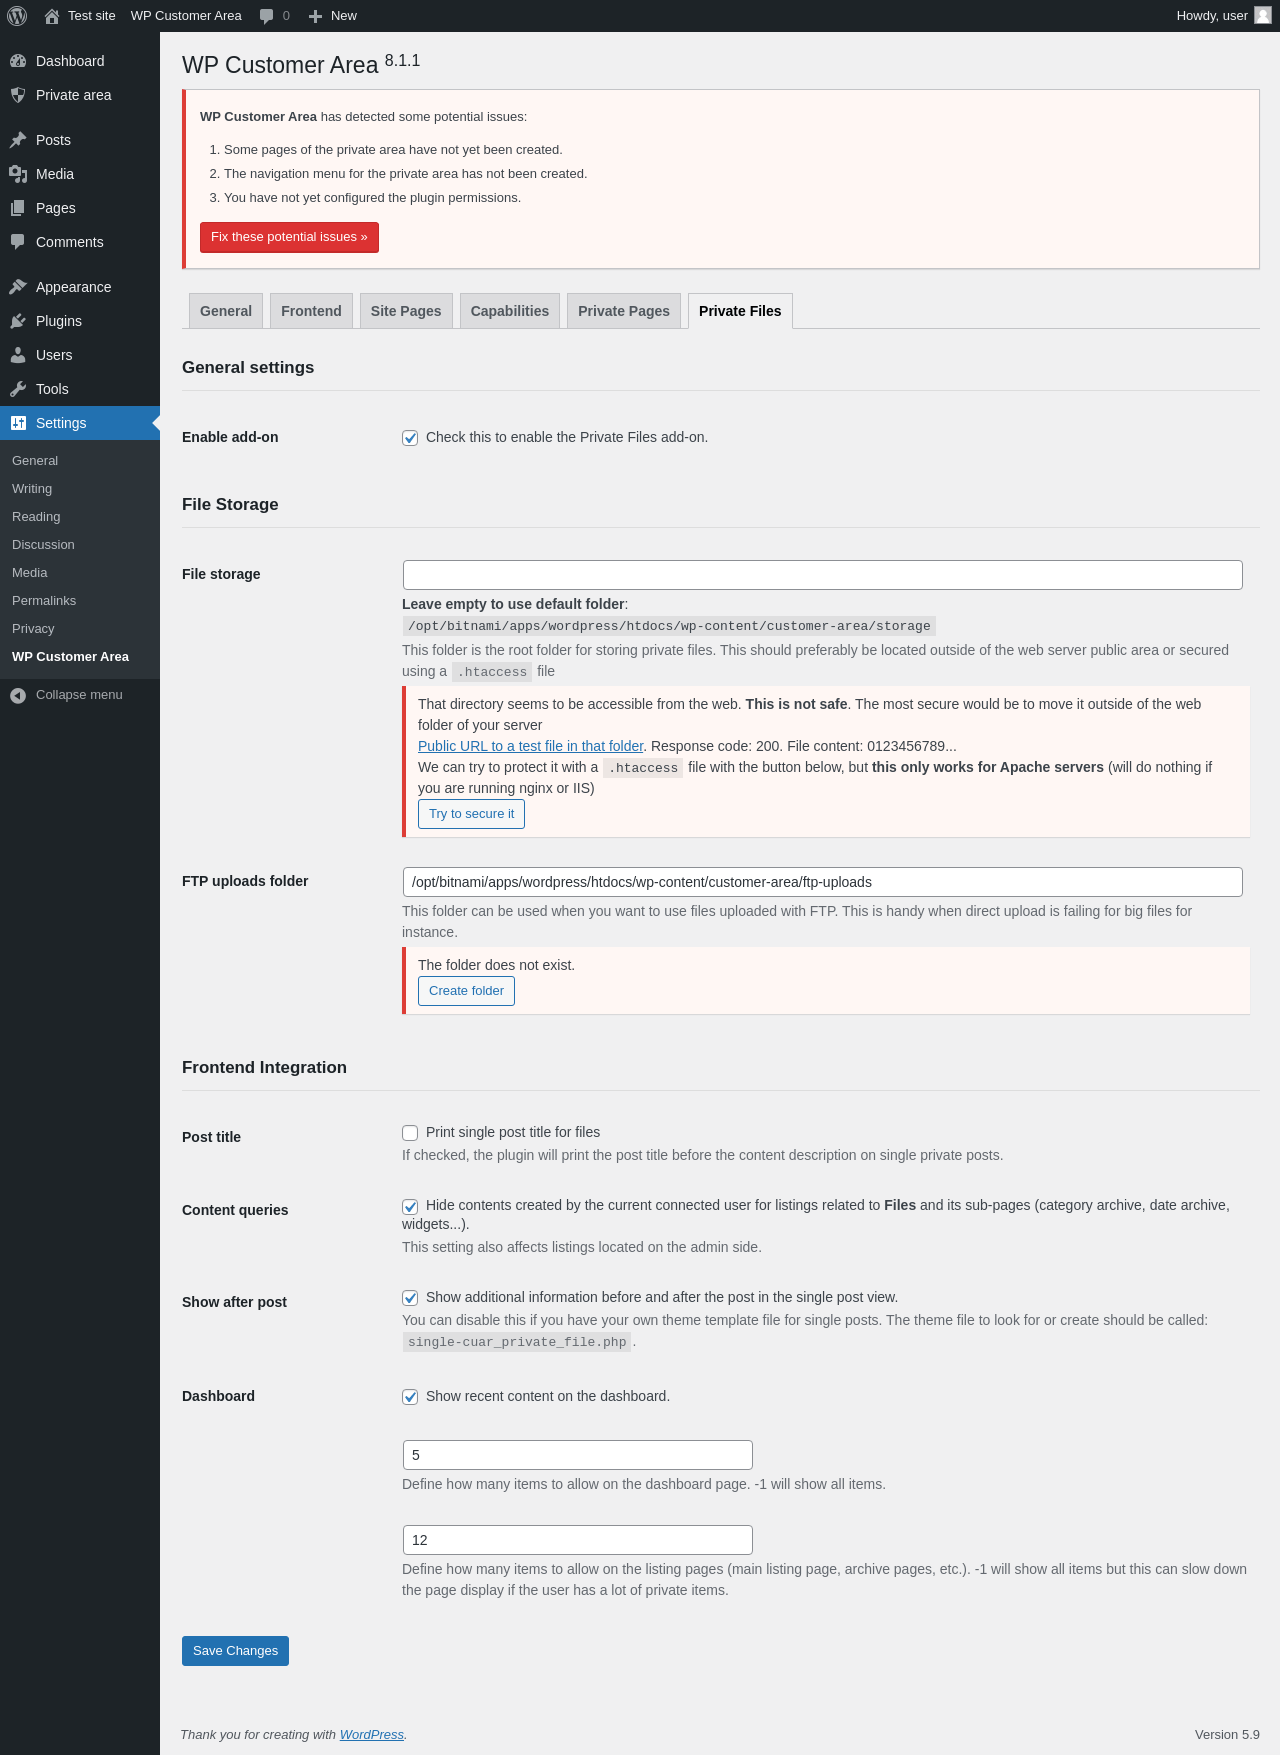Switch to the Private Pages tab
The image size is (1280, 1755).
point(624,311)
